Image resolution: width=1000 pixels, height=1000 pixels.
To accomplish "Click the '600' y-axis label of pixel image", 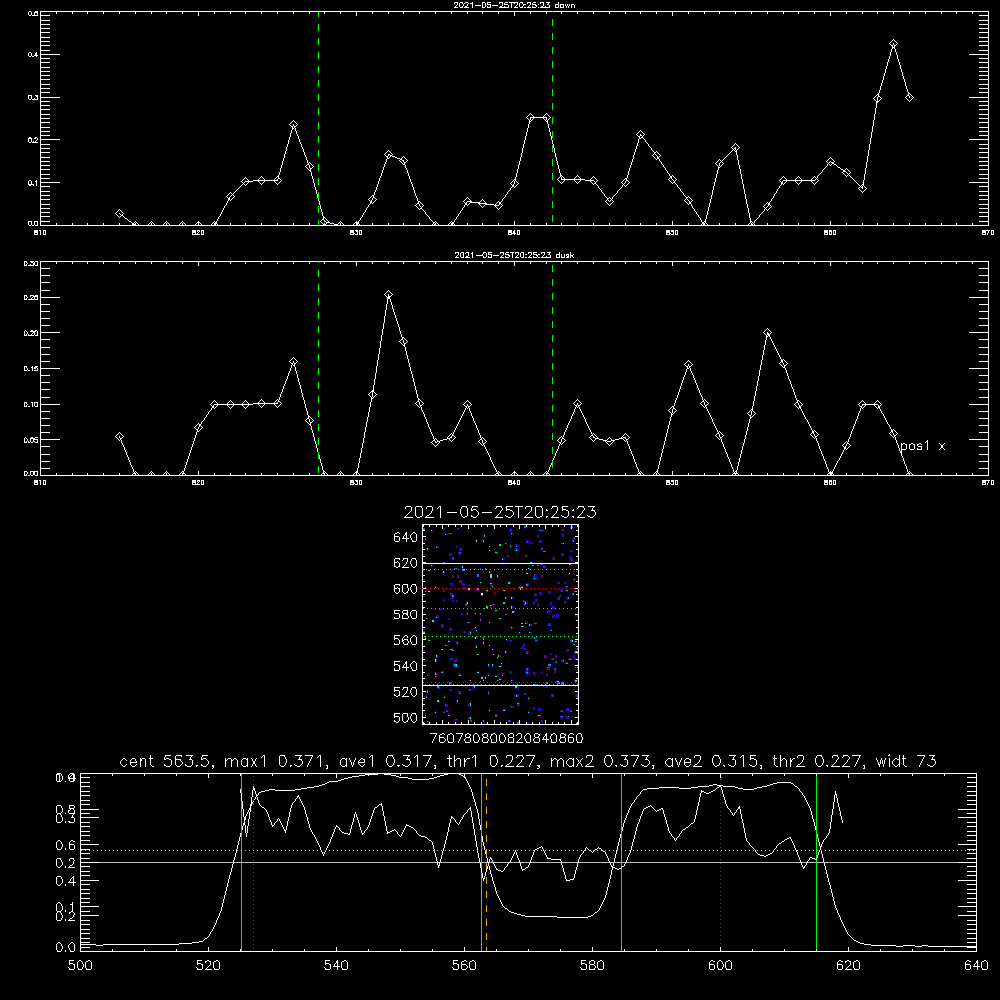I will click(406, 589).
